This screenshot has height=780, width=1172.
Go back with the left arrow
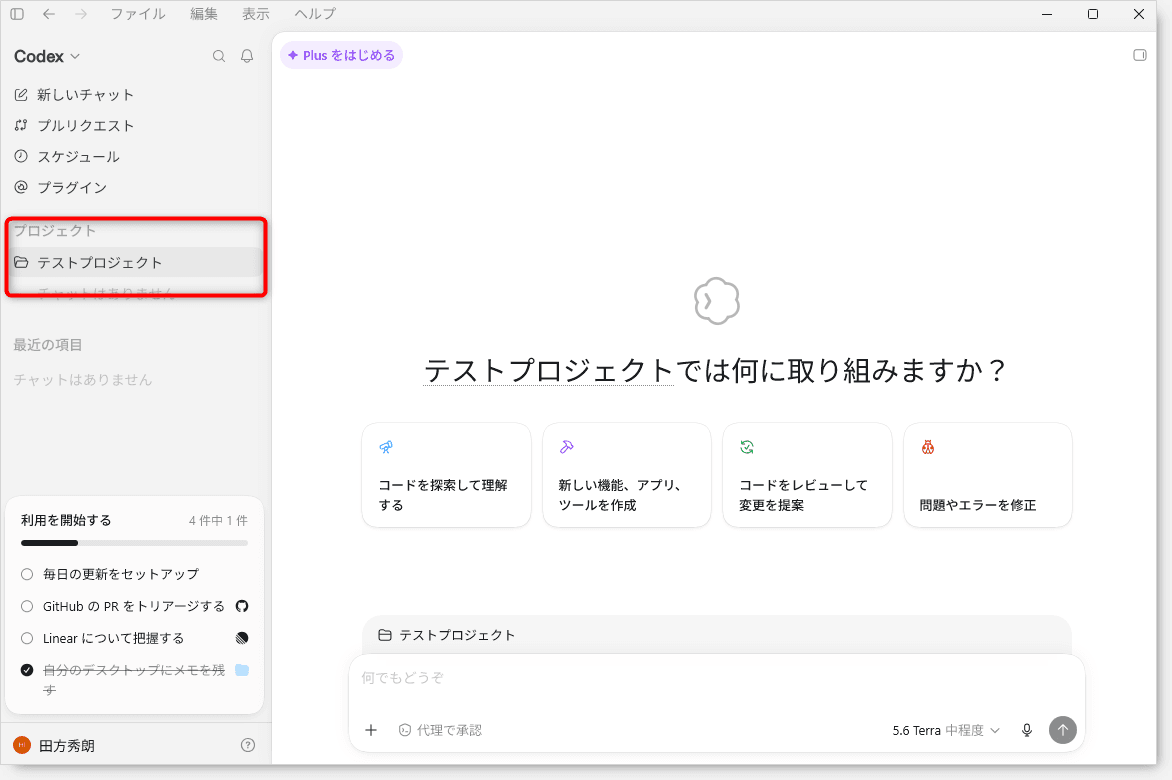click(49, 14)
